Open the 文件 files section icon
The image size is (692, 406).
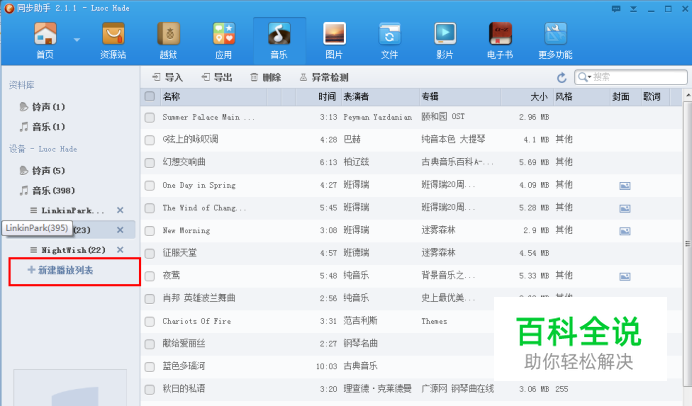click(x=388, y=40)
